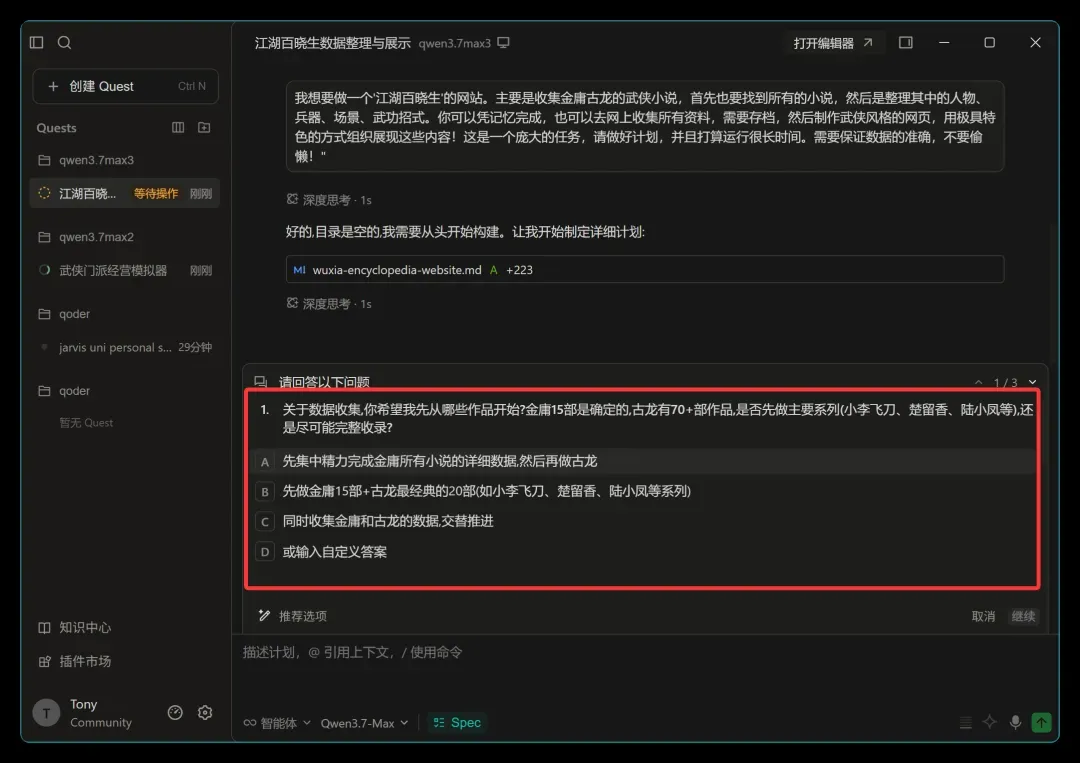
Task: Click the Quests column layout icon
Action: (178, 127)
